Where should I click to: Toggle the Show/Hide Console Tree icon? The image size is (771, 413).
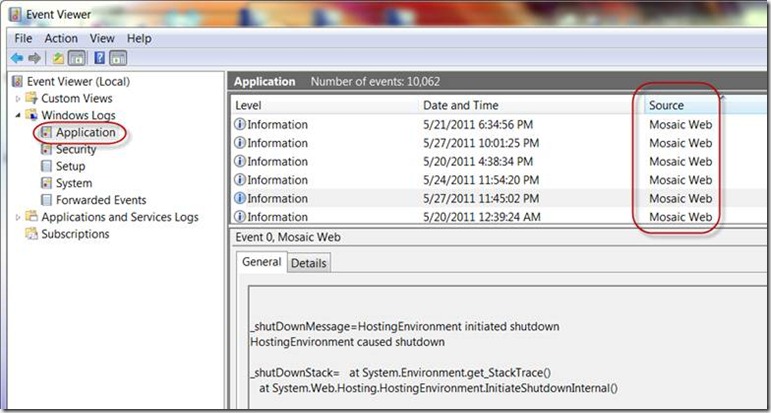click(x=75, y=58)
